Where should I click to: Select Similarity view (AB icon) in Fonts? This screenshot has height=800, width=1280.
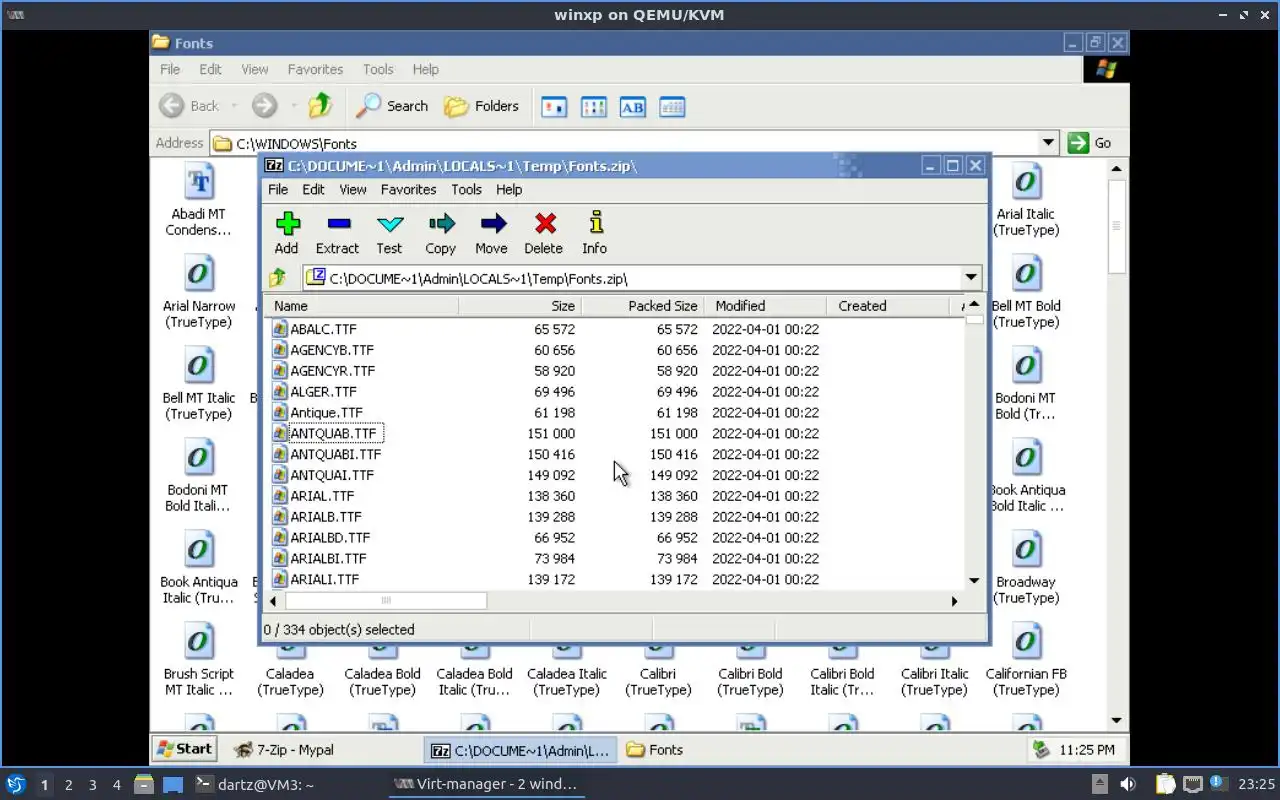pyautogui.click(x=633, y=107)
